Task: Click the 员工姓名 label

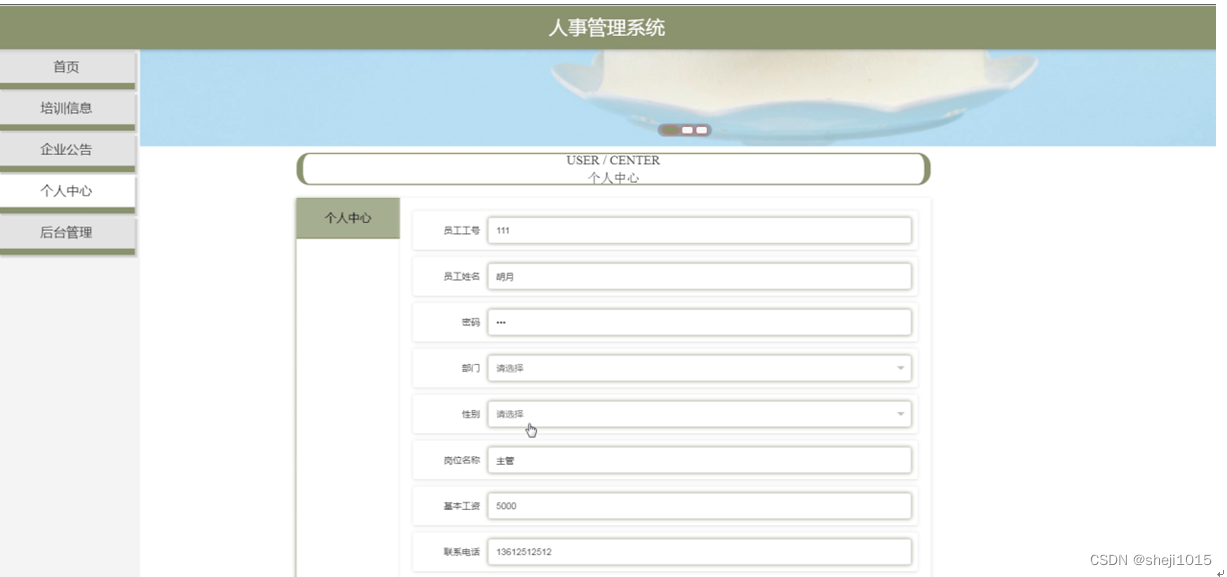Action: tap(462, 276)
